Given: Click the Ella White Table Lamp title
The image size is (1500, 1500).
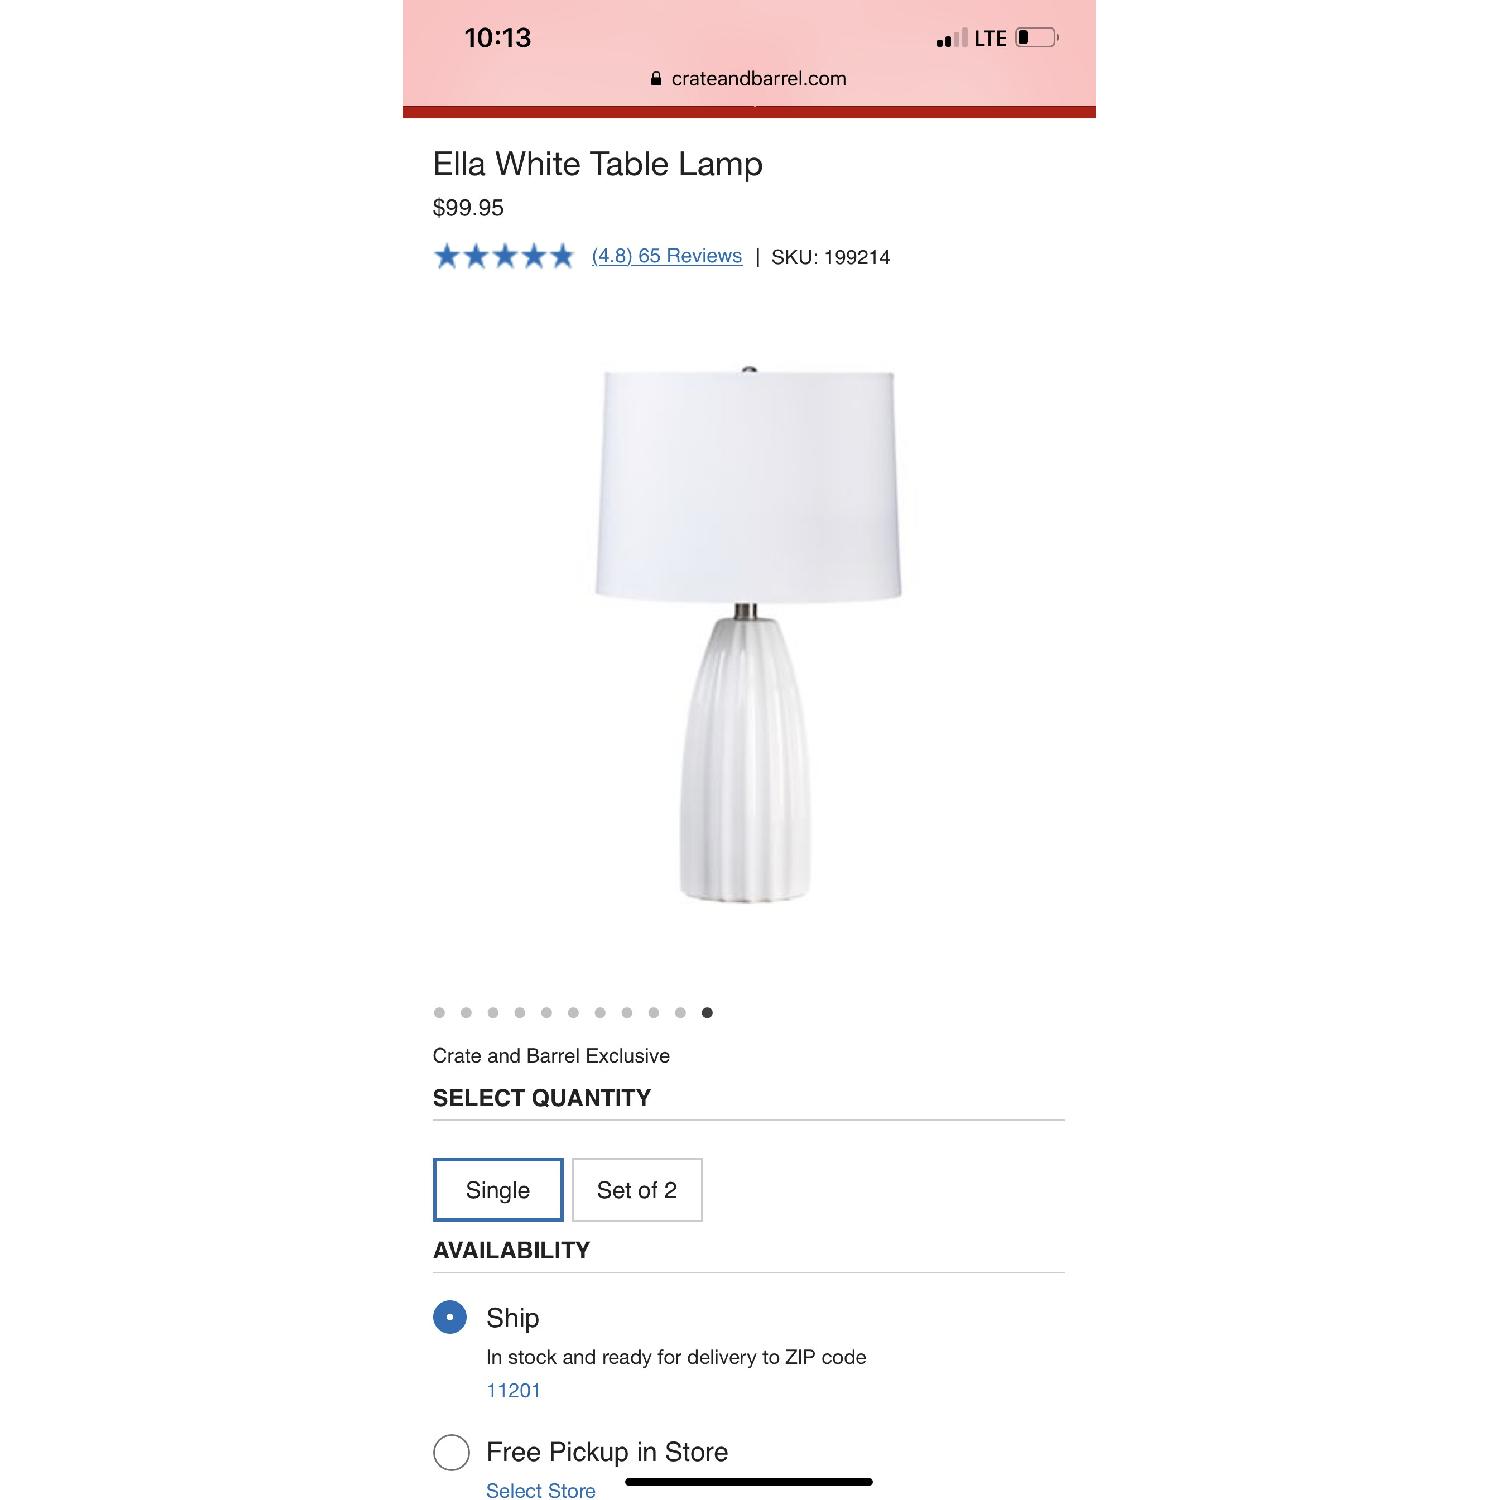Looking at the screenshot, I should (x=597, y=164).
